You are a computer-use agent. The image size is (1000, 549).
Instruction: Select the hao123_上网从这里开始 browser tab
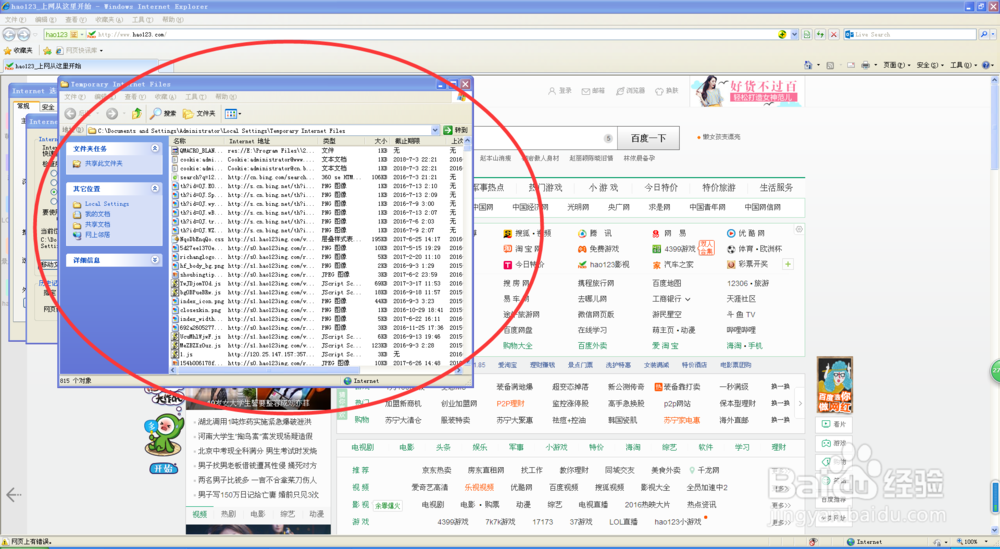coord(80,66)
